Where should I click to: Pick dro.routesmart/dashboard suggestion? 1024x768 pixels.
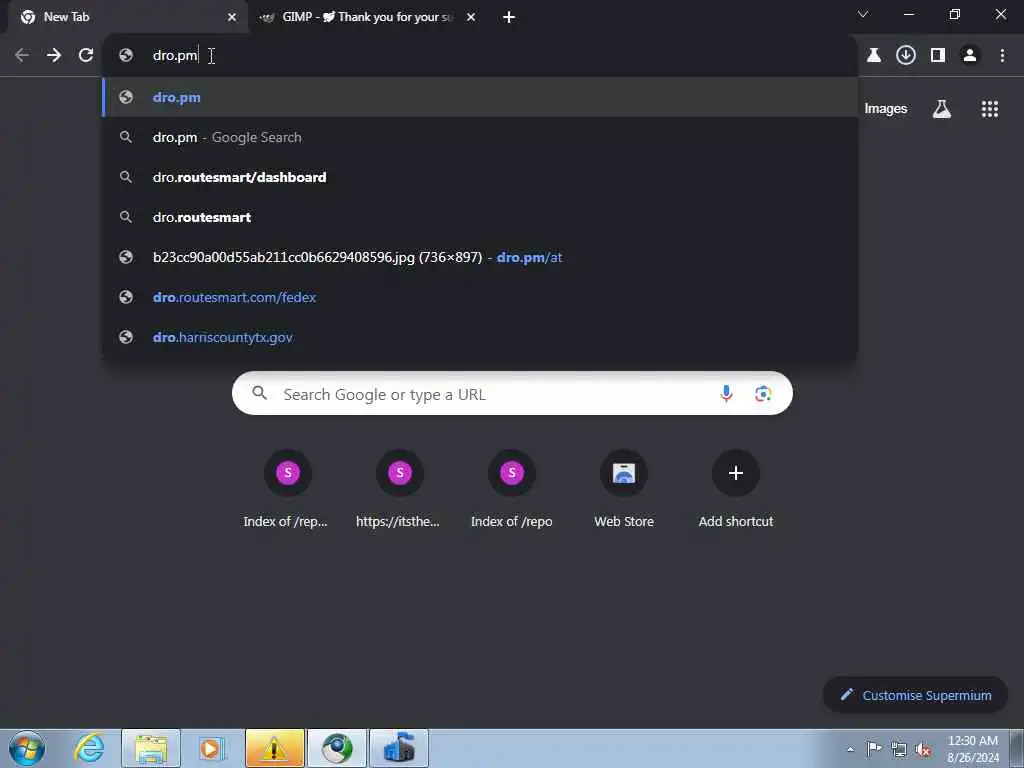[480, 177]
